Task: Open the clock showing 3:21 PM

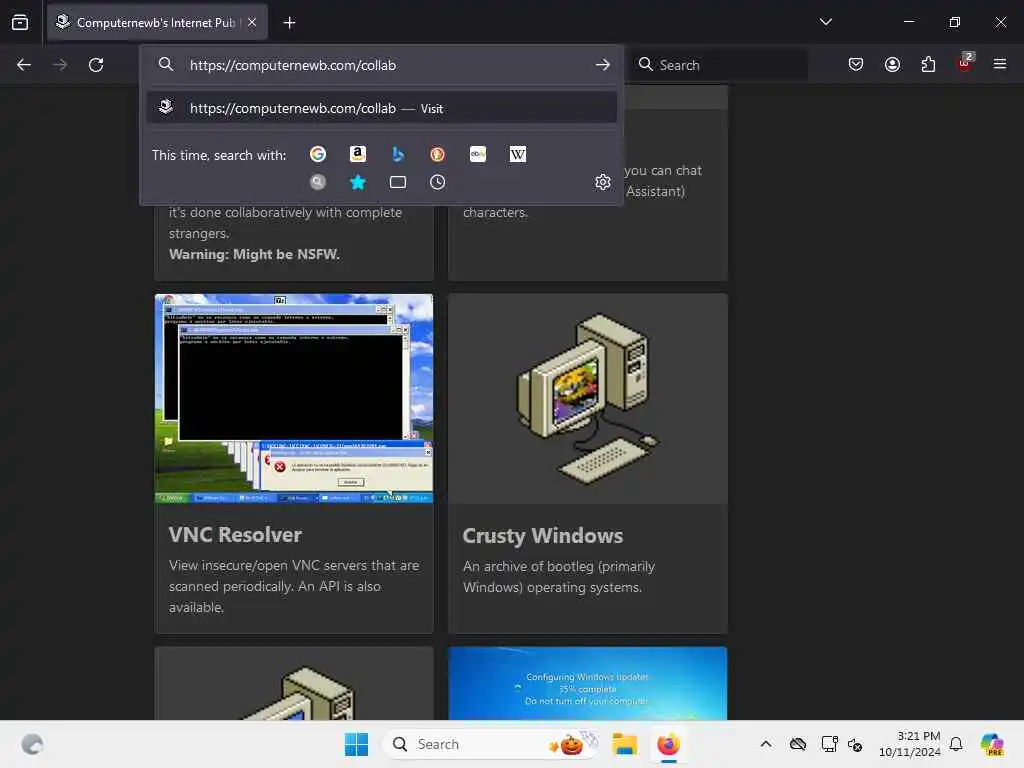Action: 910,744
